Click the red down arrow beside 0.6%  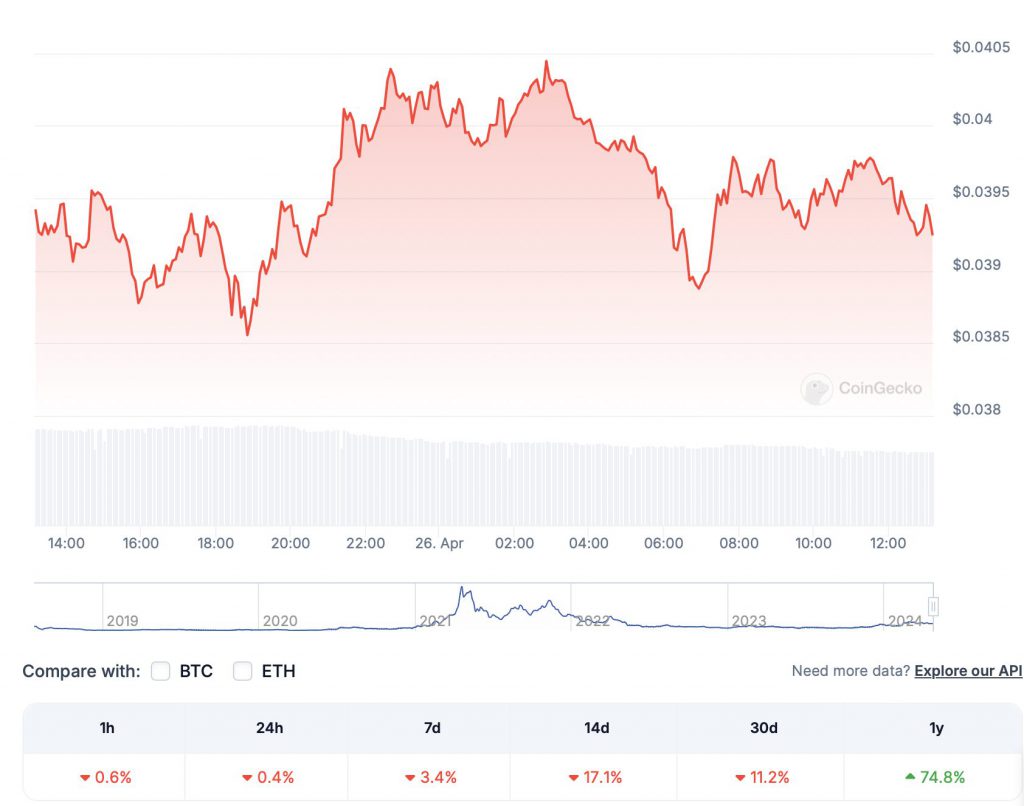pyautogui.click(x=85, y=778)
